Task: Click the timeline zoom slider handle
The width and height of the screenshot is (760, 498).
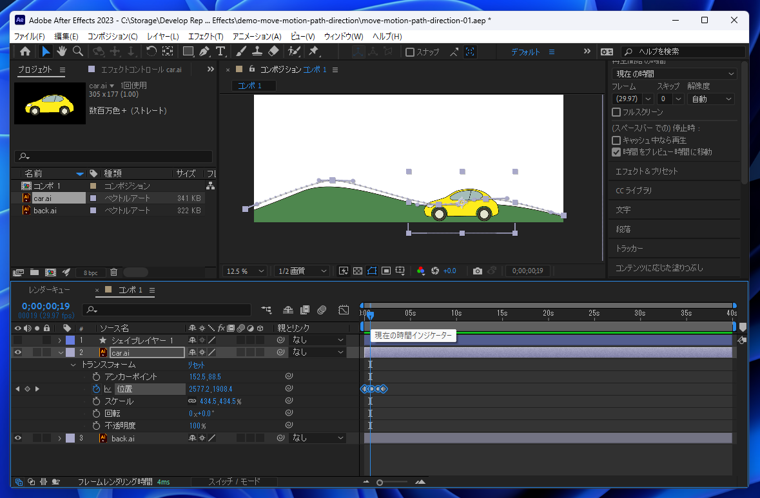Action: pyautogui.click(x=380, y=482)
